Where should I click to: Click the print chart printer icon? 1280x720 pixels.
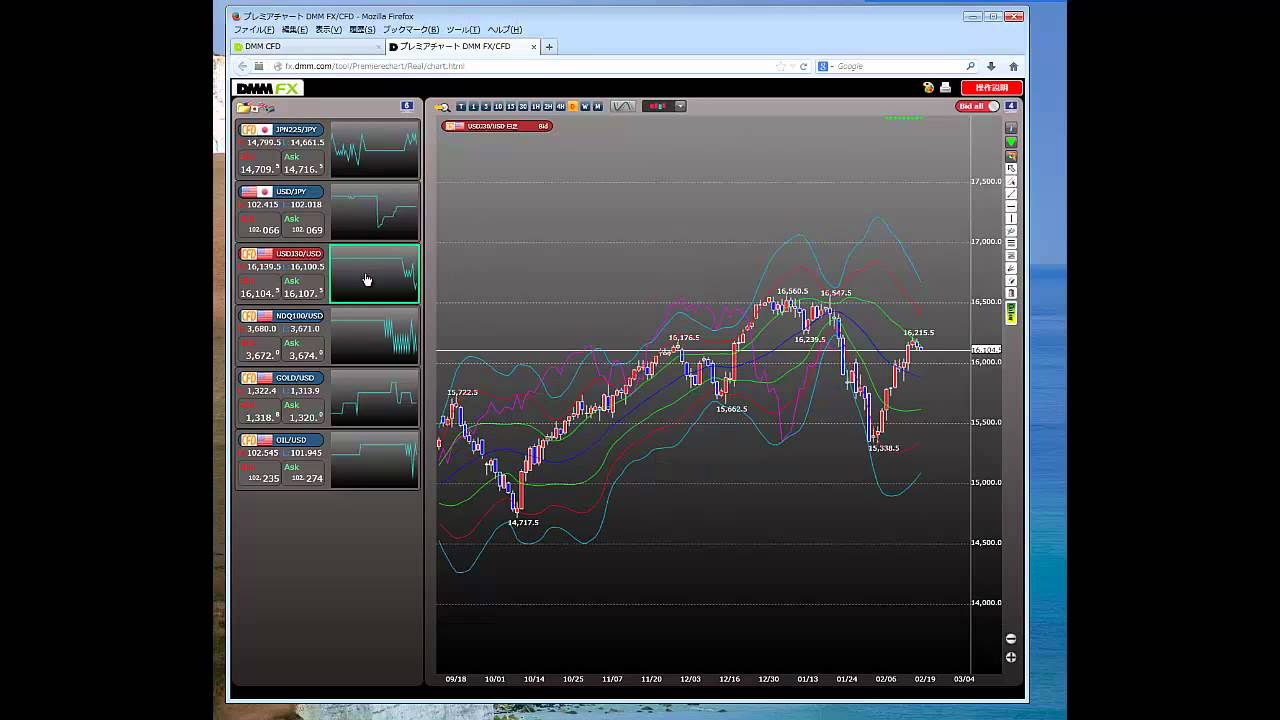(945, 88)
